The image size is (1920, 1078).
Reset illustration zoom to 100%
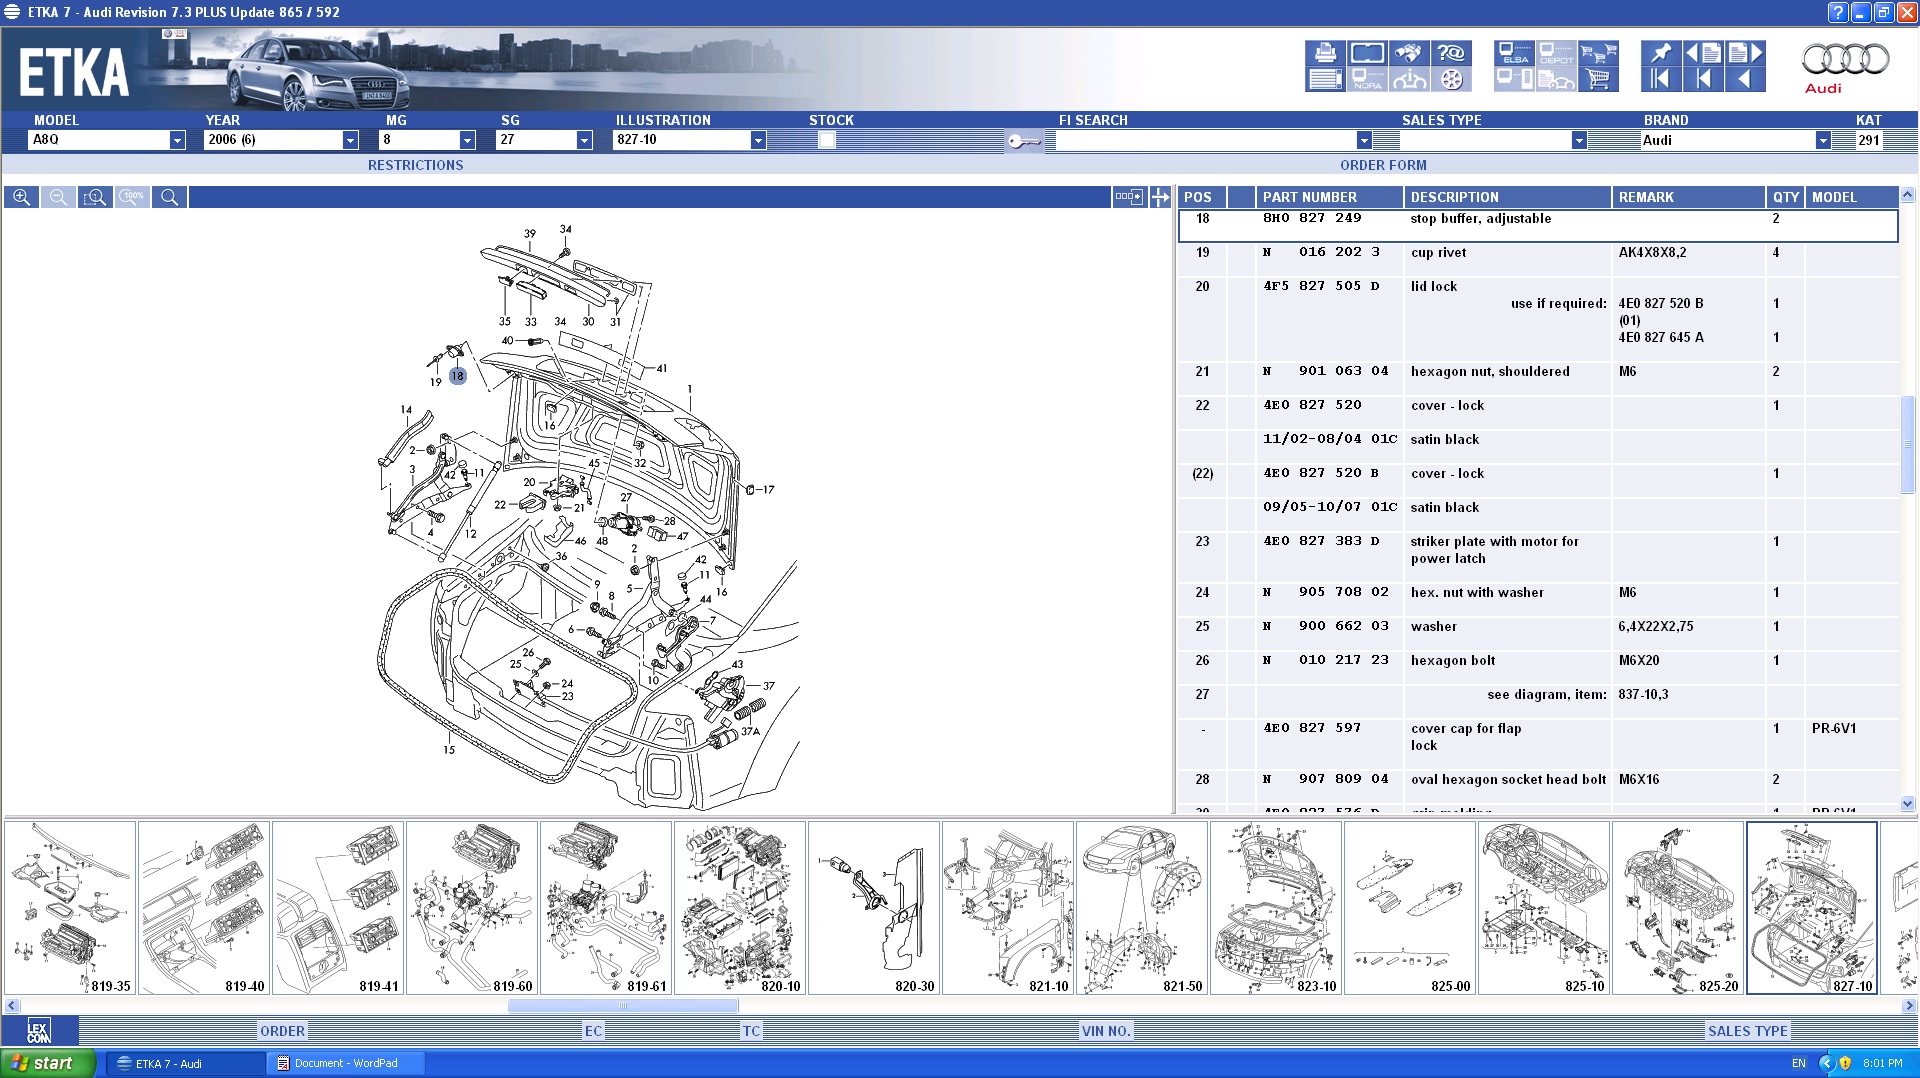pyautogui.click(x=132, y=197)
